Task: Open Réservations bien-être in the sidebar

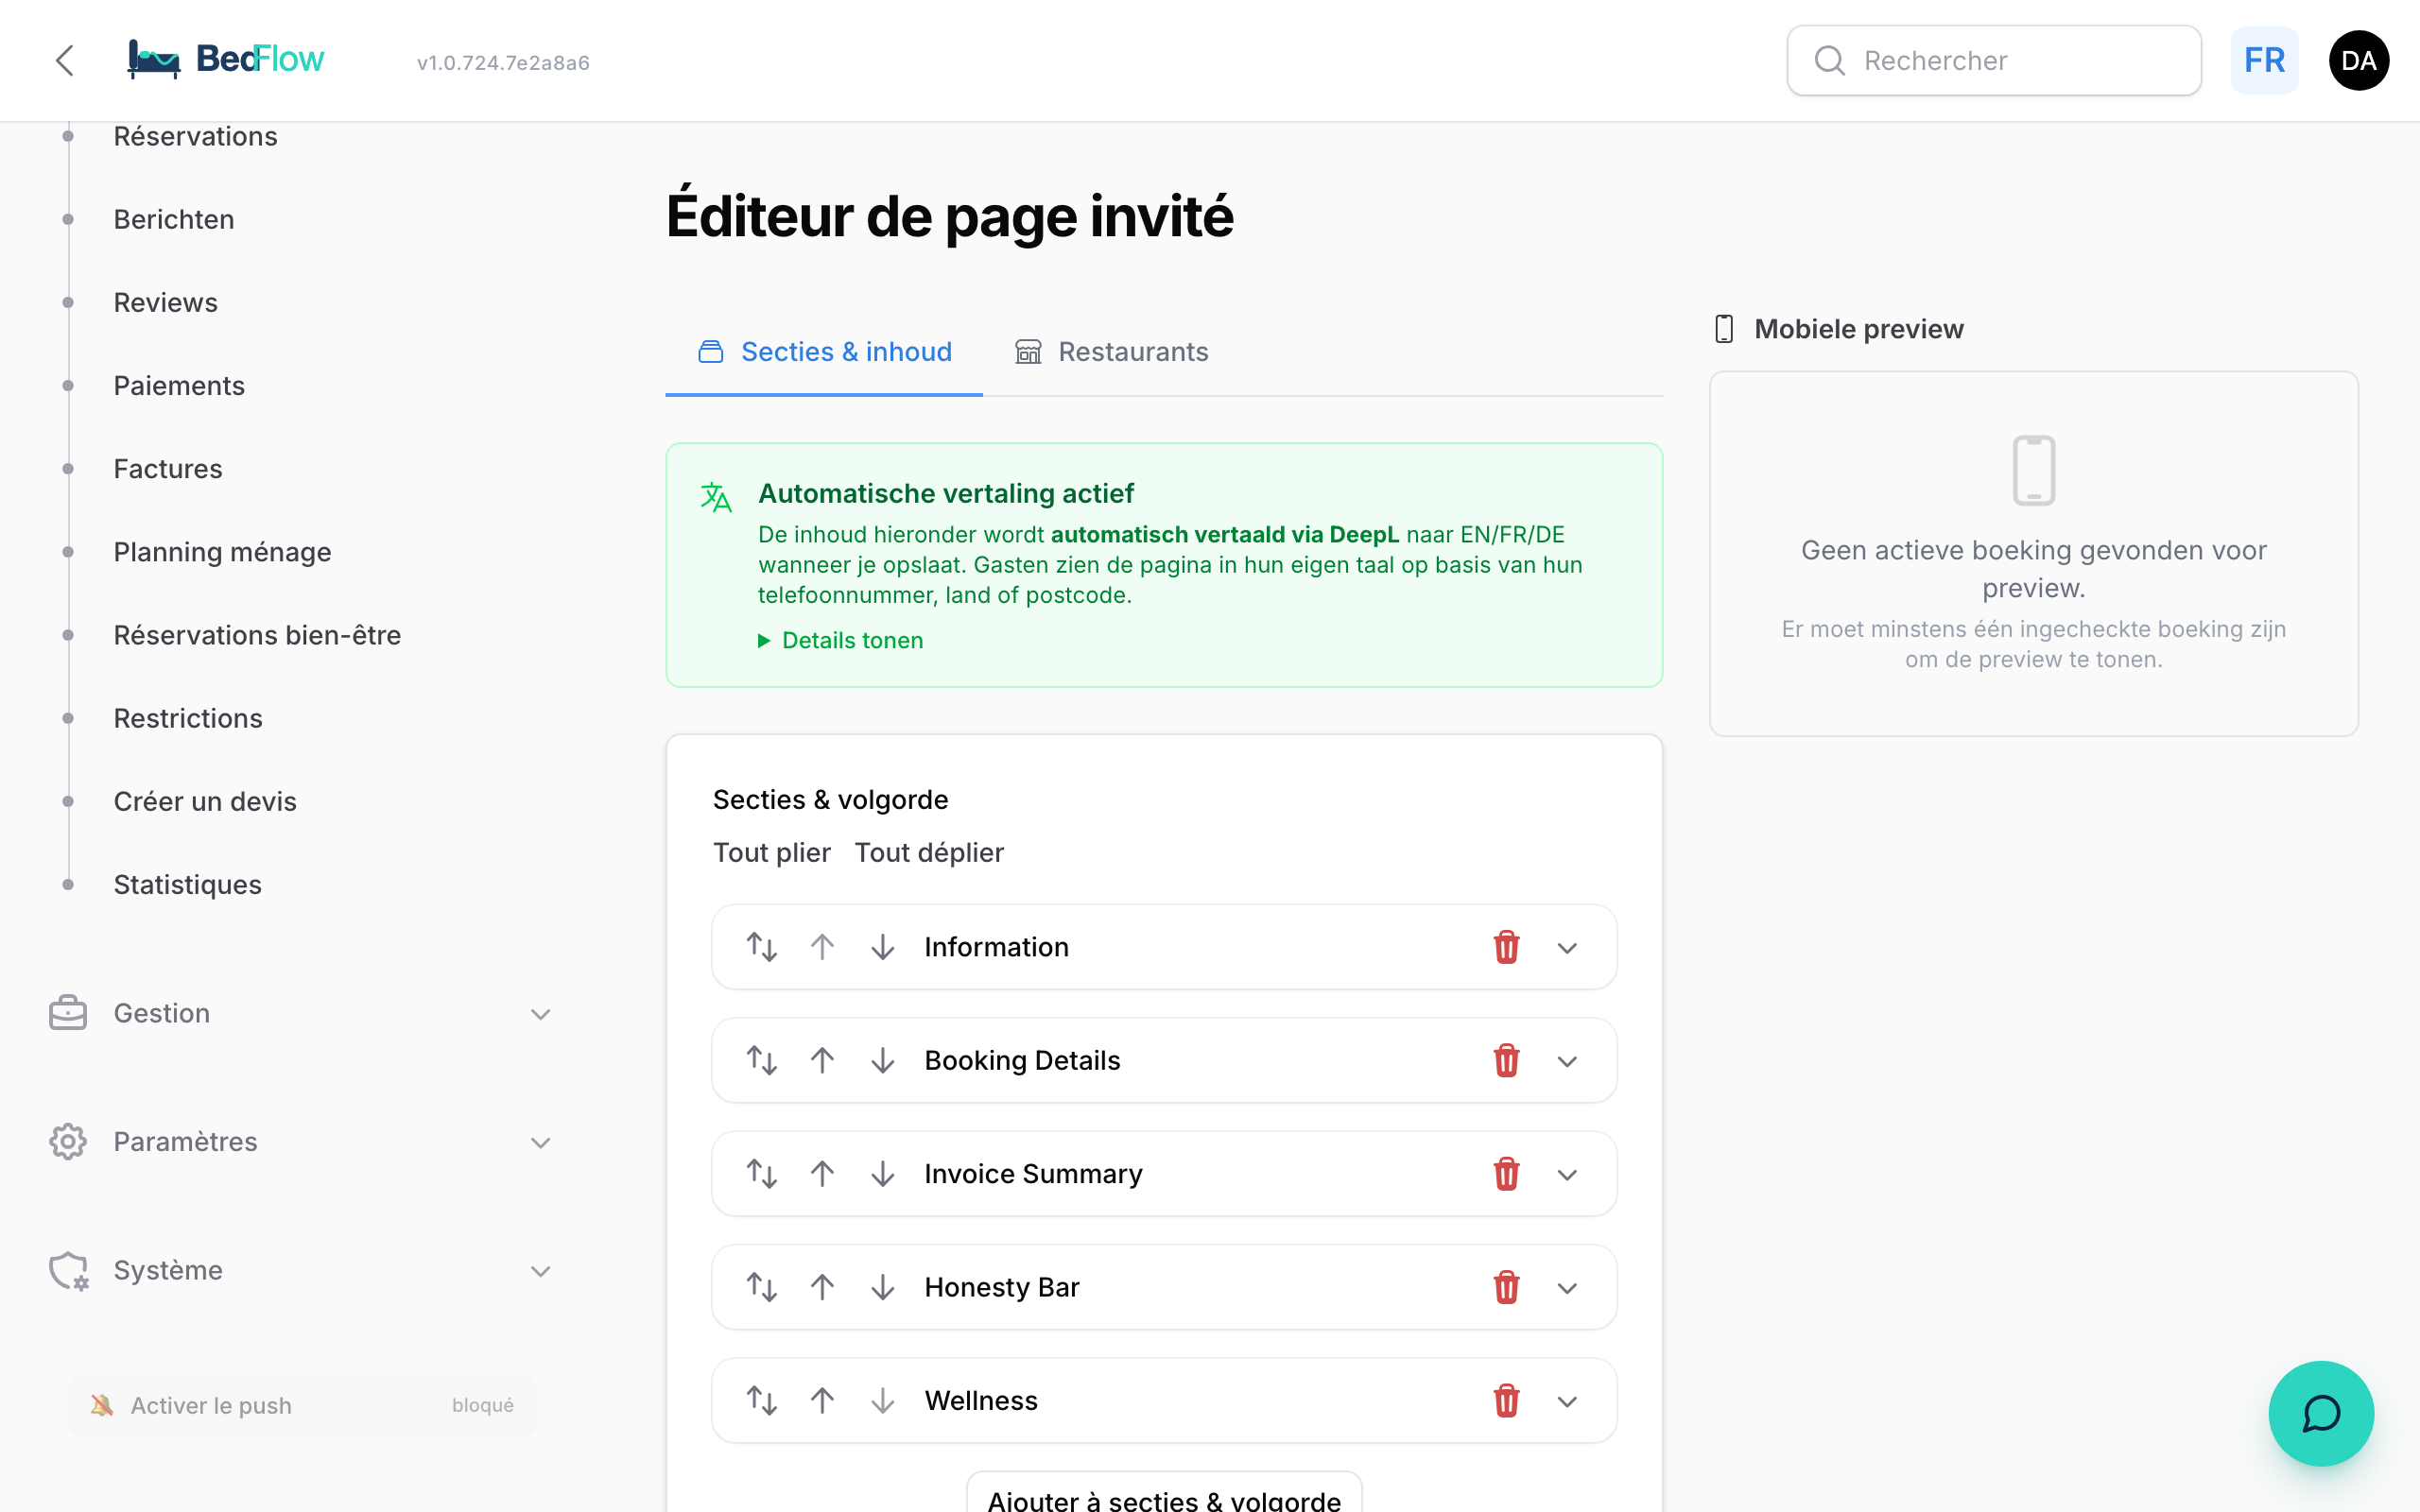Action: tap(257, 635)
